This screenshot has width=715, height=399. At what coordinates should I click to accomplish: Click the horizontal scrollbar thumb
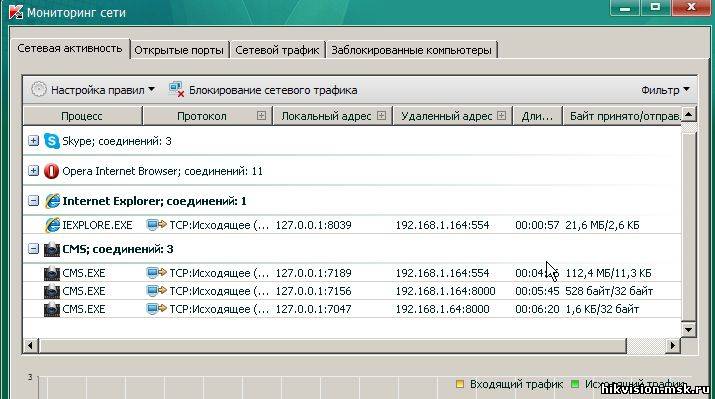click(x=333, y=345)
